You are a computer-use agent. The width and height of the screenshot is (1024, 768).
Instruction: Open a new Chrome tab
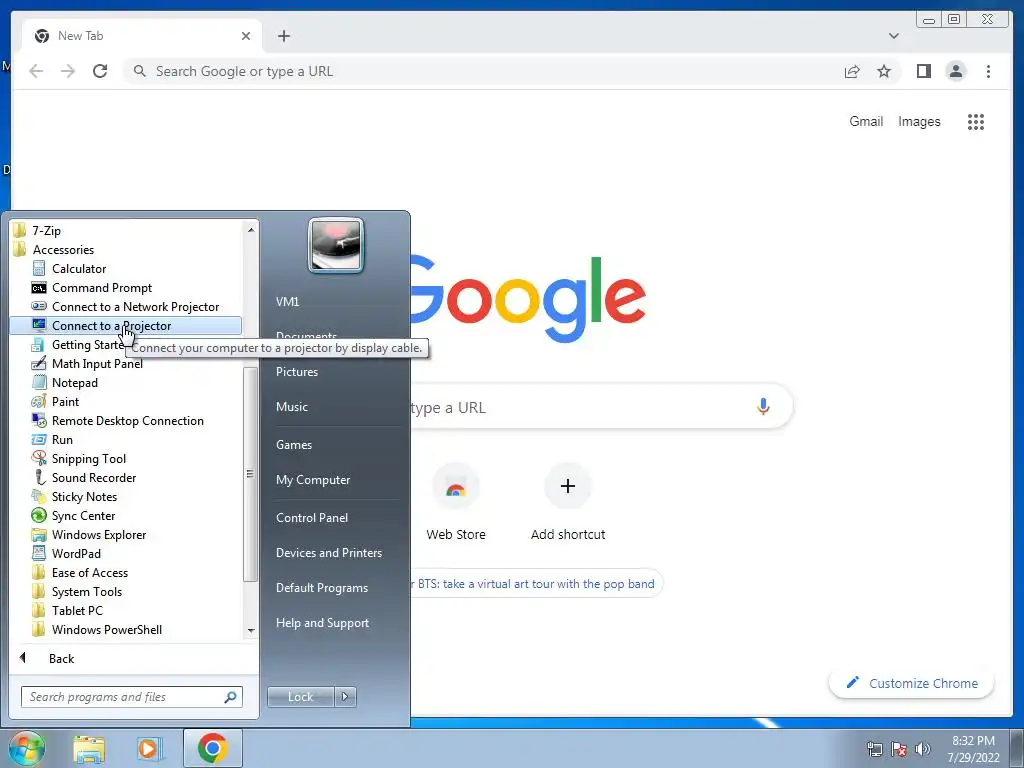pos(283,36)
